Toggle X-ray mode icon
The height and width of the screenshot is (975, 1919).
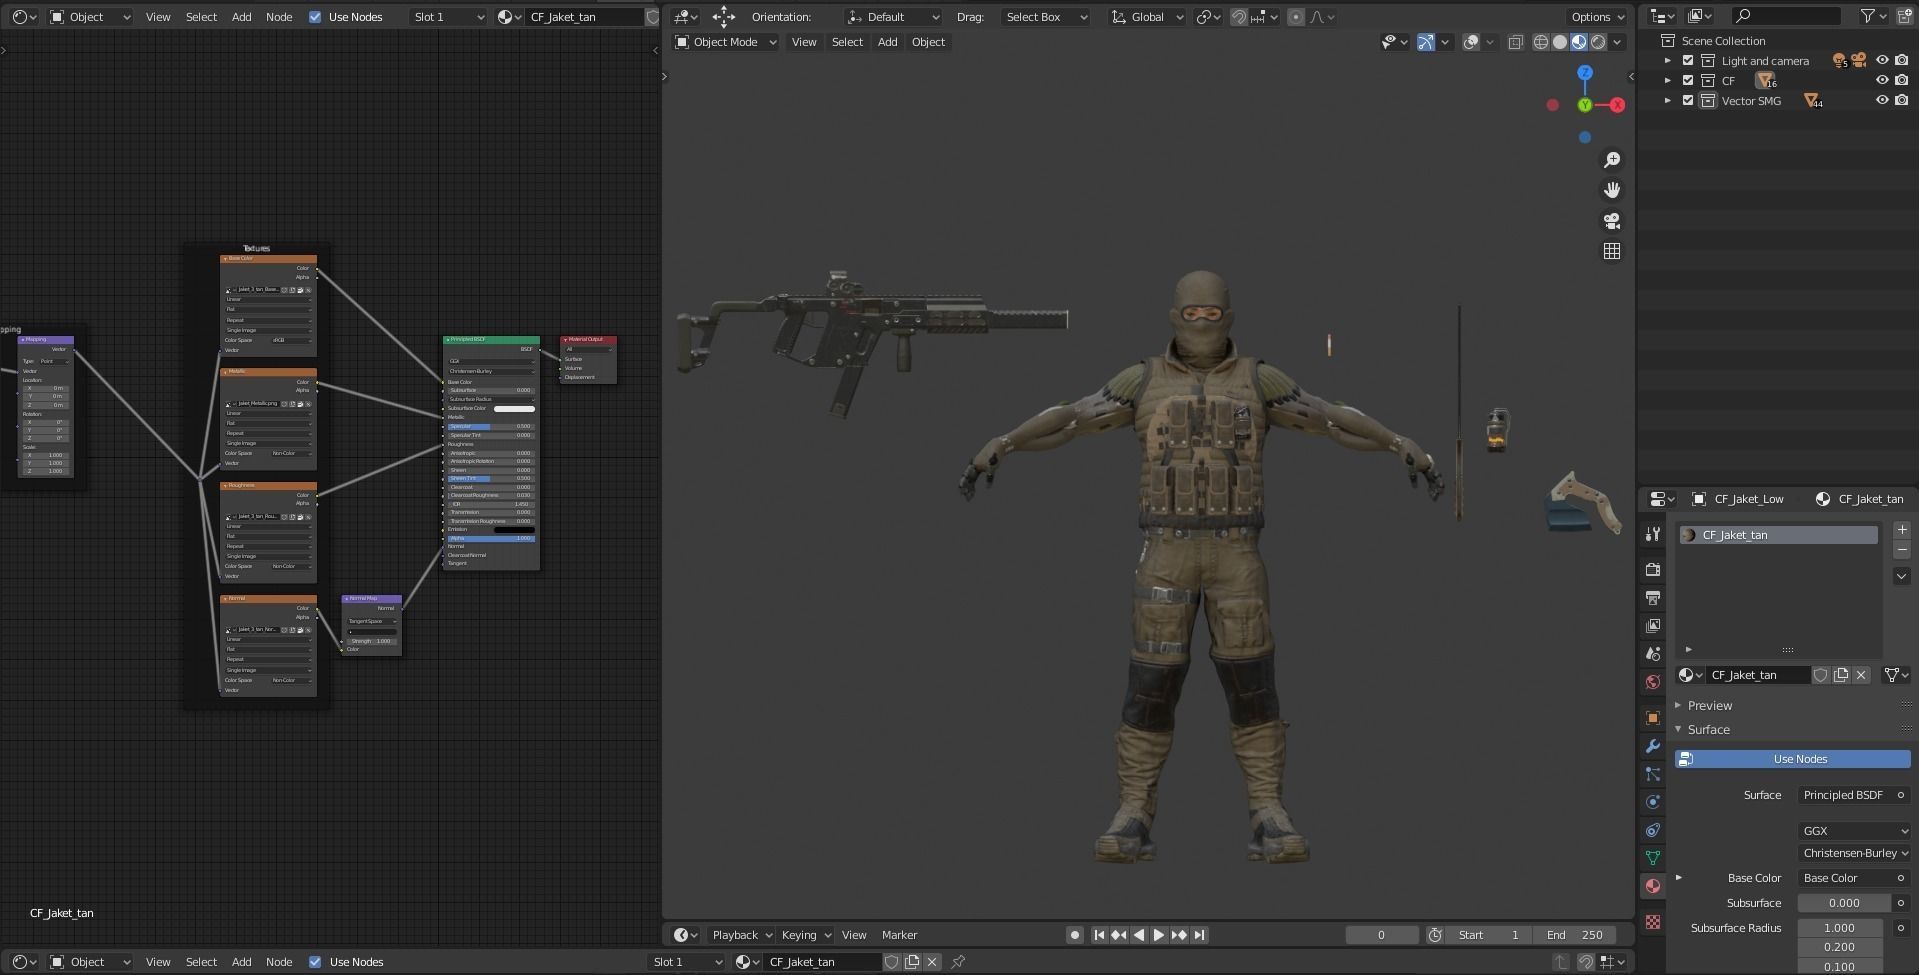[1515, 42]
